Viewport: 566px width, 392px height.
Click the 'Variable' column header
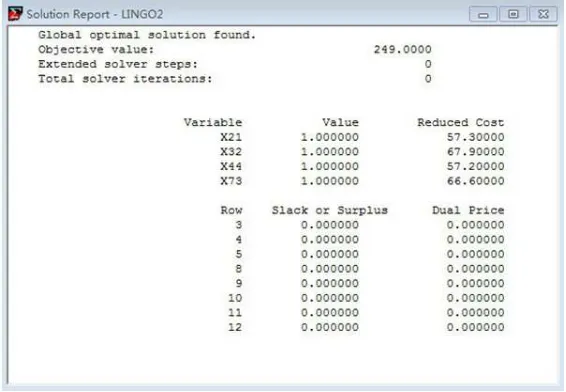[213, 122]
